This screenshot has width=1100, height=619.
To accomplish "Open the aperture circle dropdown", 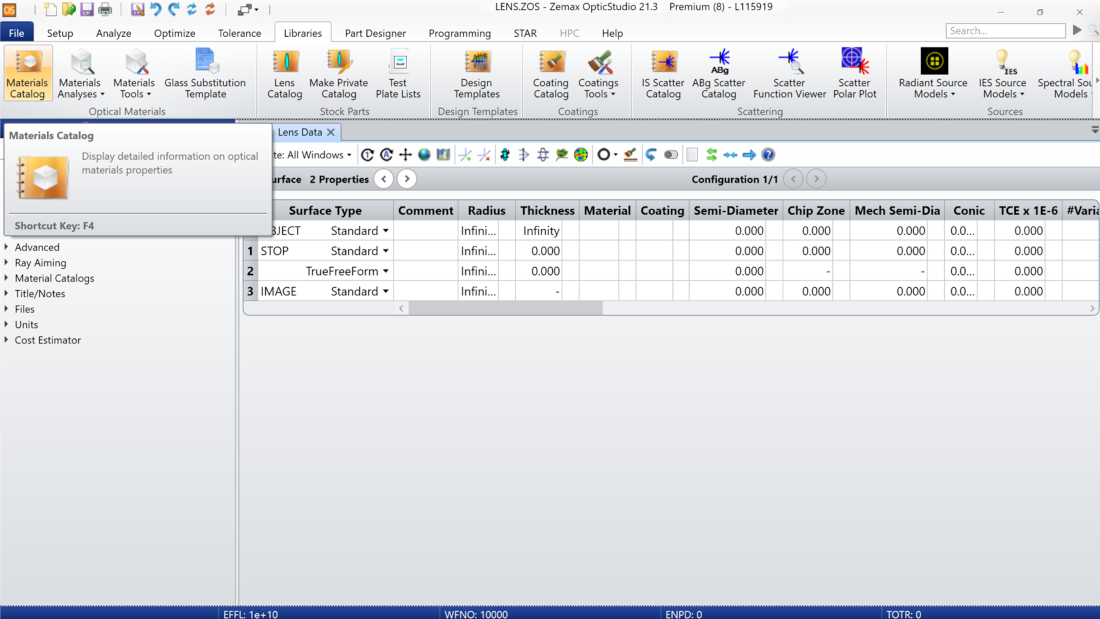I will coord(616,154).
